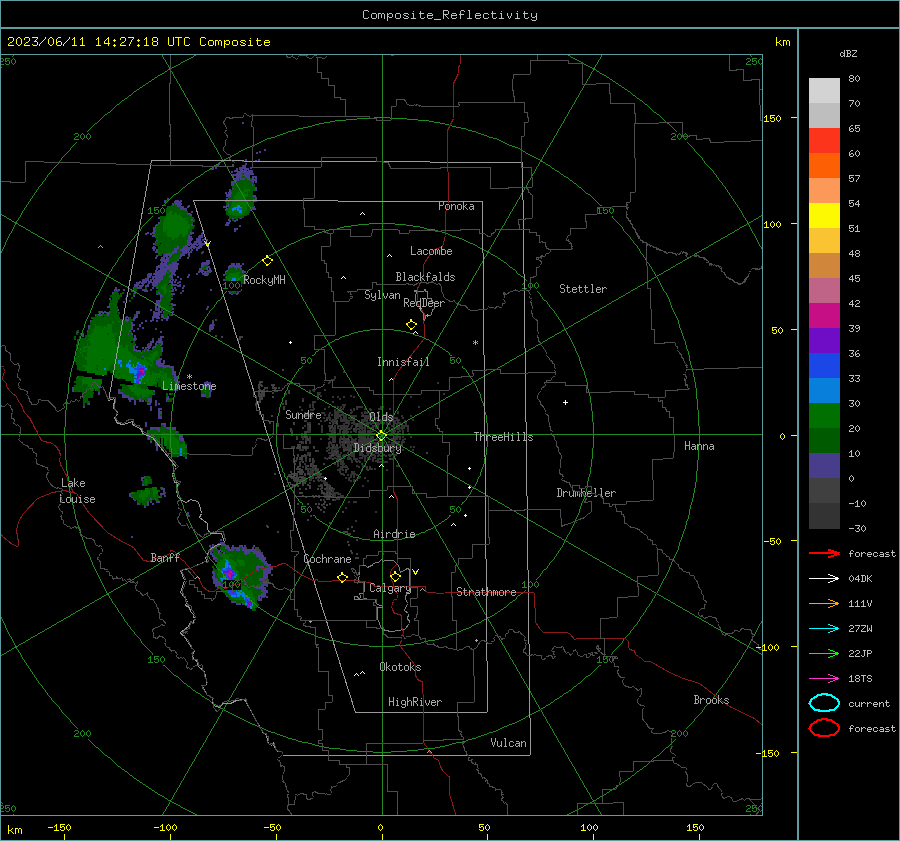900x841 pixels.
Task: Click the storm cell core west of Limestone
Action: 139,372
